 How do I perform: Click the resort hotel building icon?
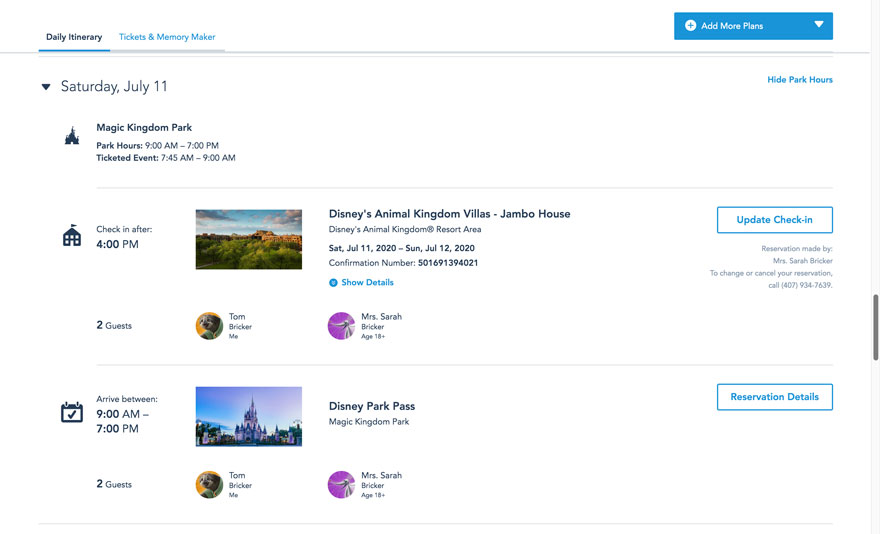(71, 236)
